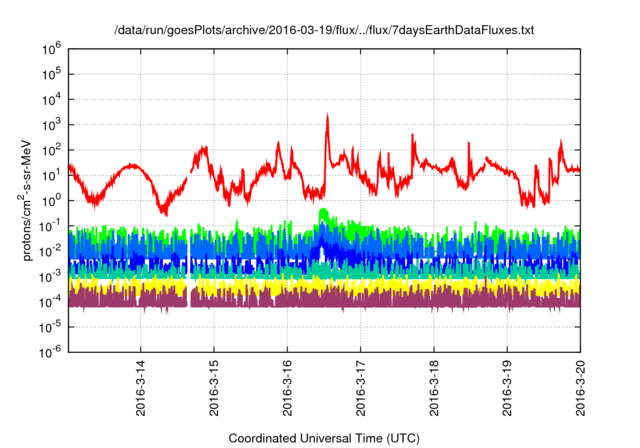Click the white data gap in the bands before 2016-3-15
640x448 pixels.
(189, 280)
